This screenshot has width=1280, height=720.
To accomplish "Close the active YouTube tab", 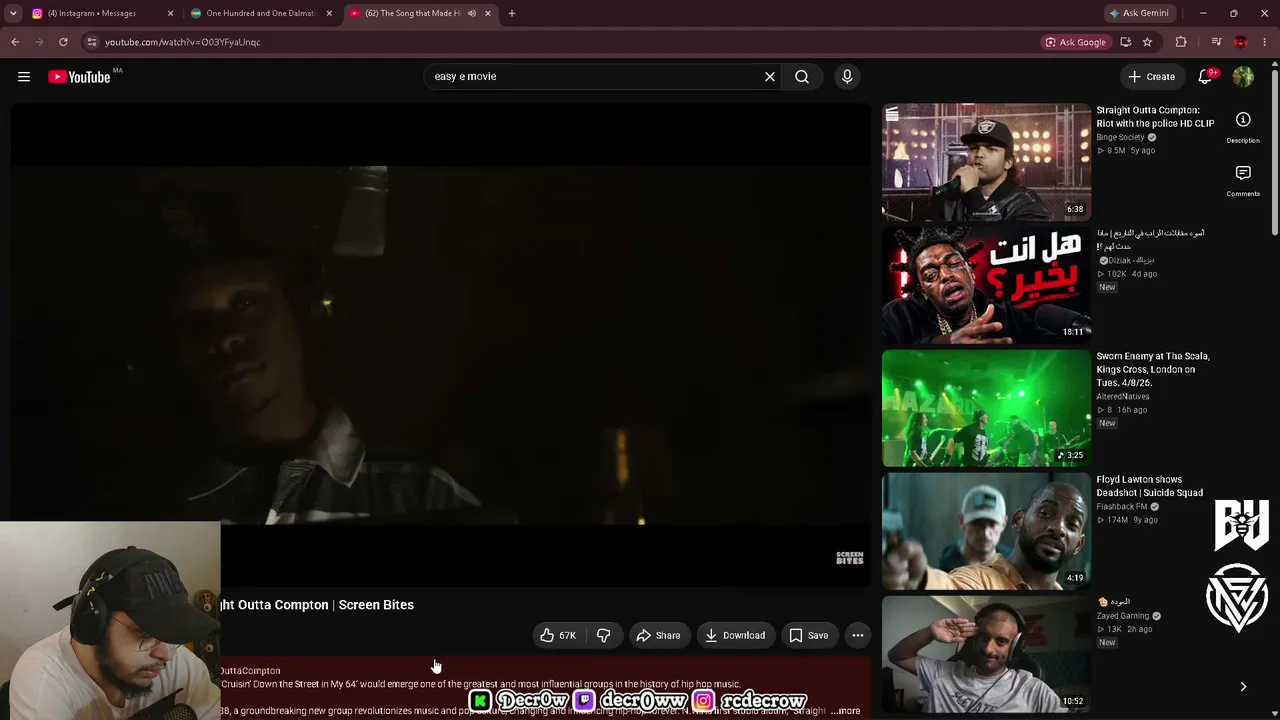I will pyautogui.click(x=488, y=14).
